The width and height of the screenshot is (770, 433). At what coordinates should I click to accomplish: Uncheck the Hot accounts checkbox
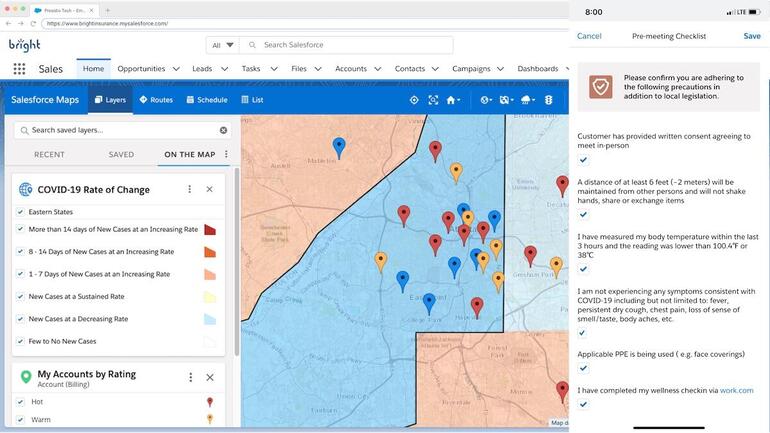pyautogui.click(x=20, y=402)
